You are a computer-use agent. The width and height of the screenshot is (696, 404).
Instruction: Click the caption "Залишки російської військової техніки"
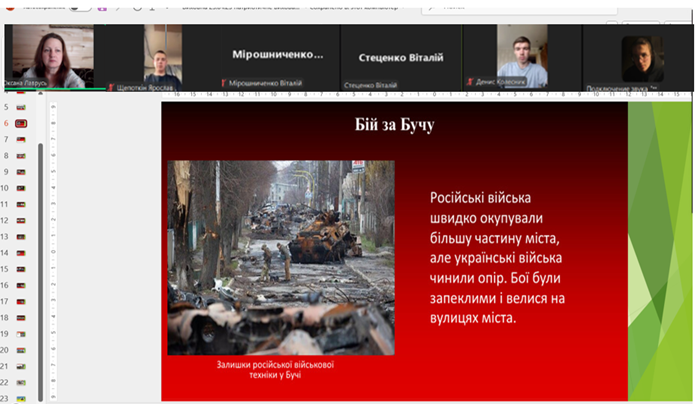click(x=275, y=369)
